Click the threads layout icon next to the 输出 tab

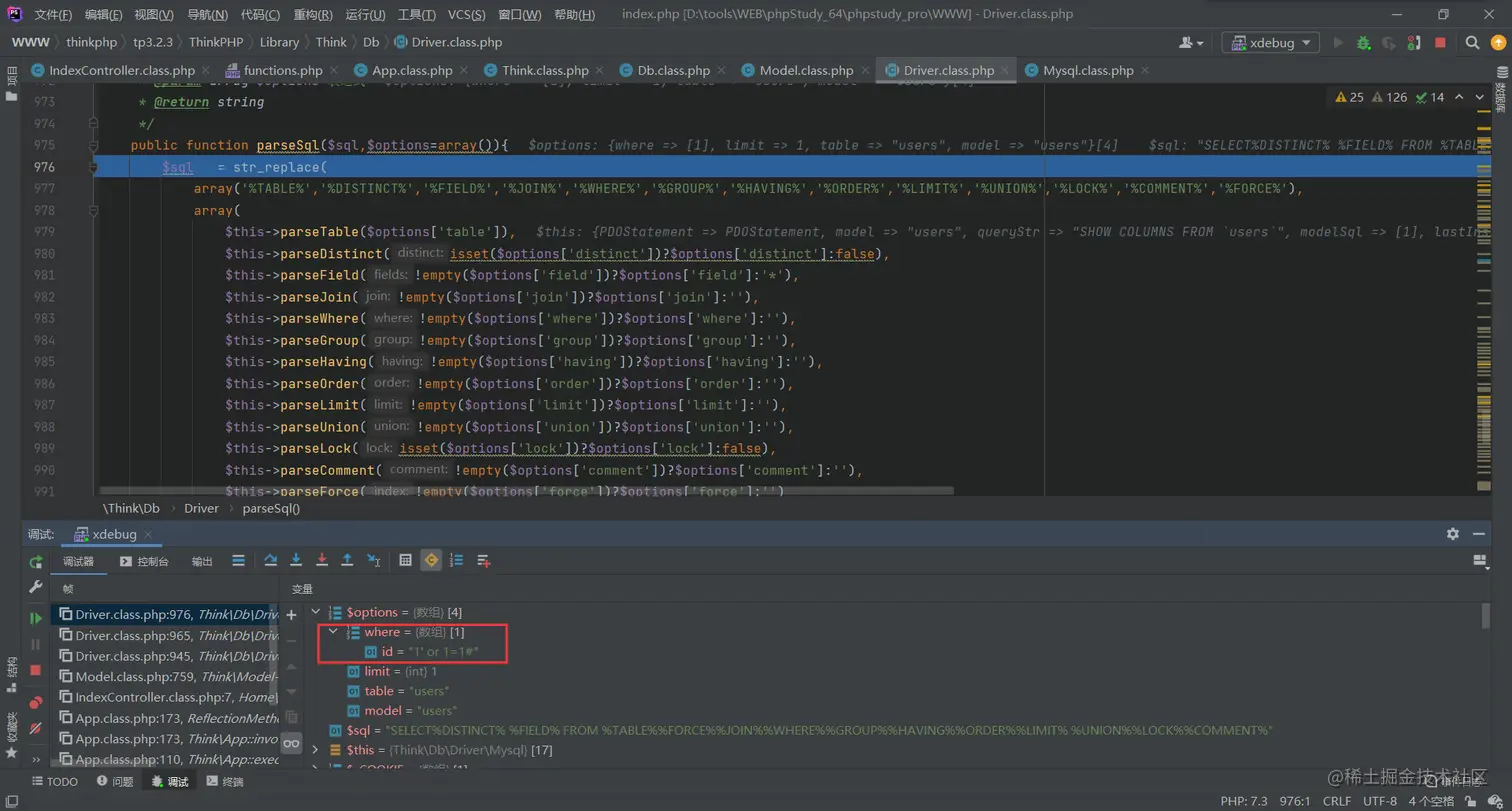click(238, 561)
